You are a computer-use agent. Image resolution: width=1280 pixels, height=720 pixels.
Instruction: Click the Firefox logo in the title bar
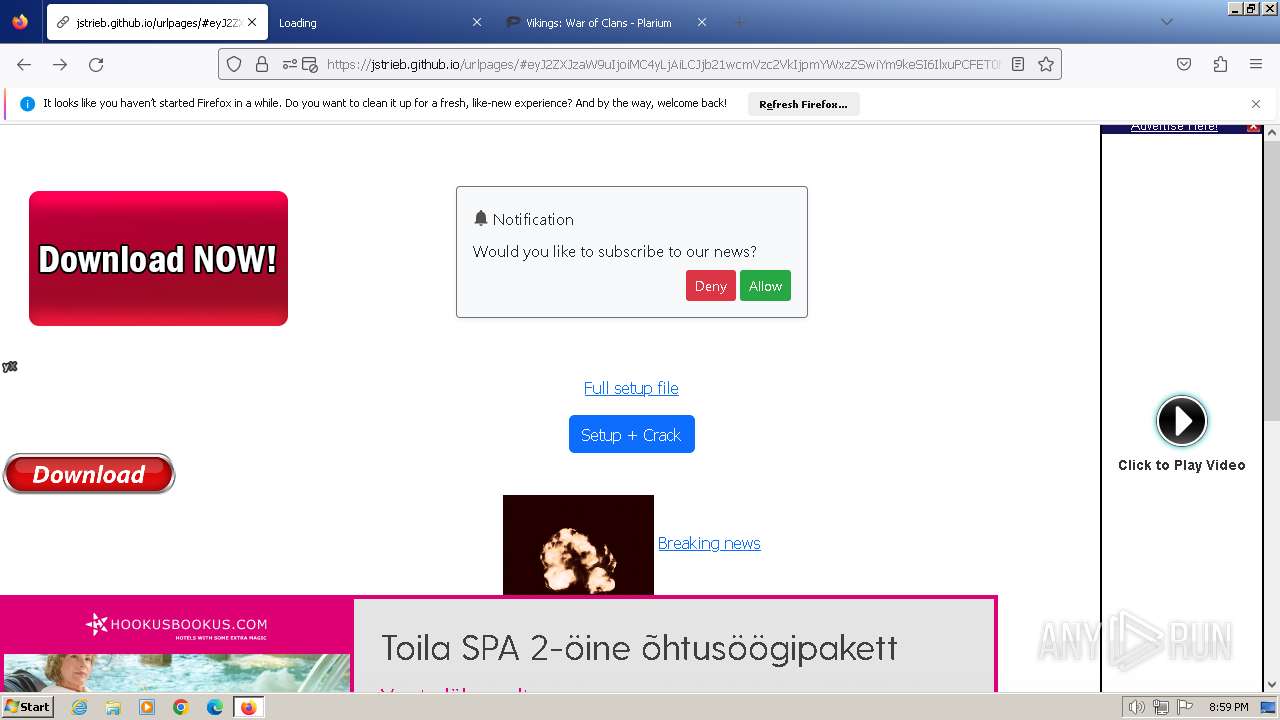(x=20, y=22)
